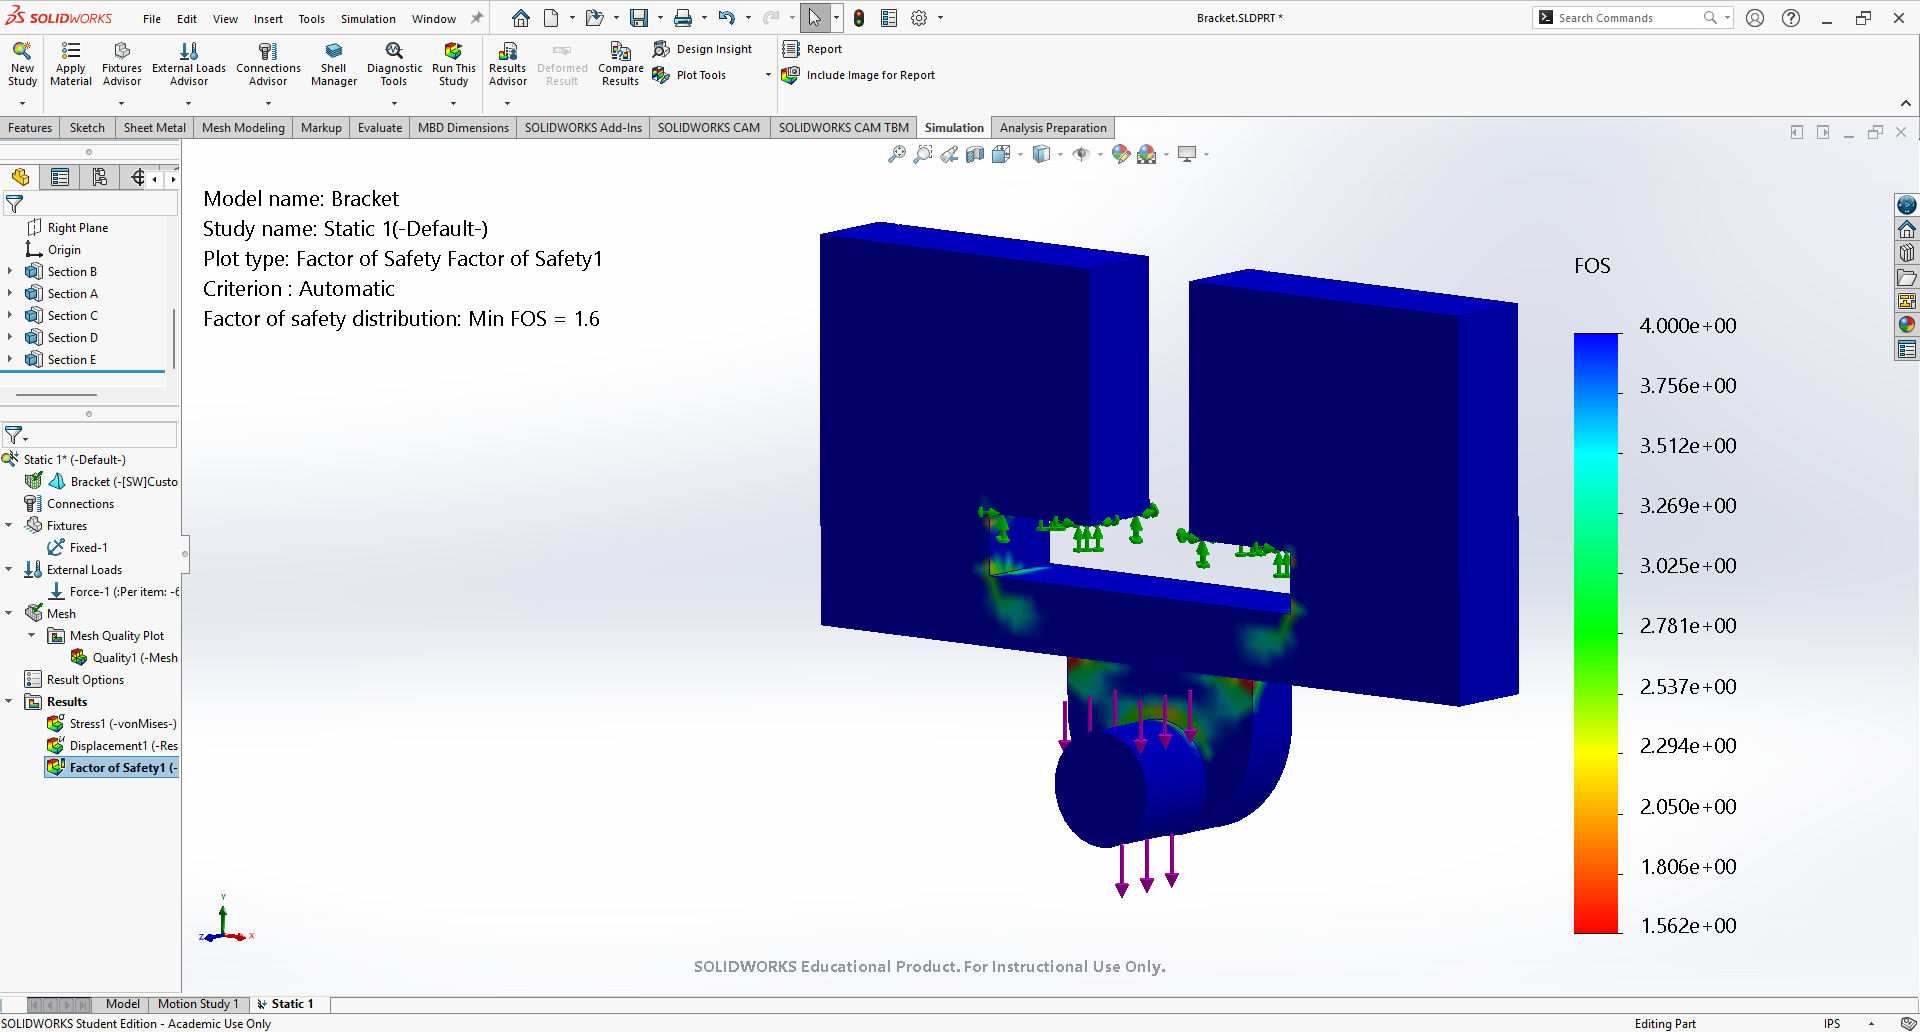The image size is (1920, 1032).
Task: Open Connections Advisor
Action: pos(268,63)
